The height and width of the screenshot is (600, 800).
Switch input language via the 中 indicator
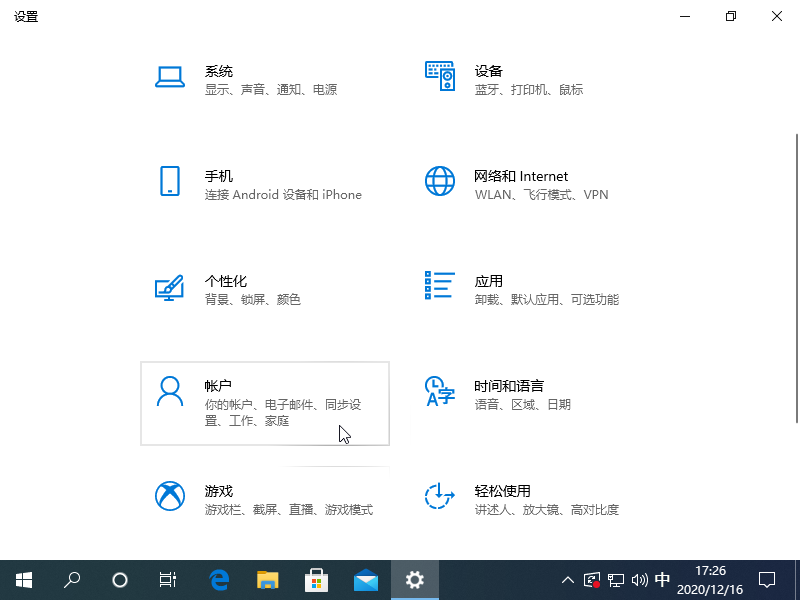pyautogui.click(x=662, y=580)
